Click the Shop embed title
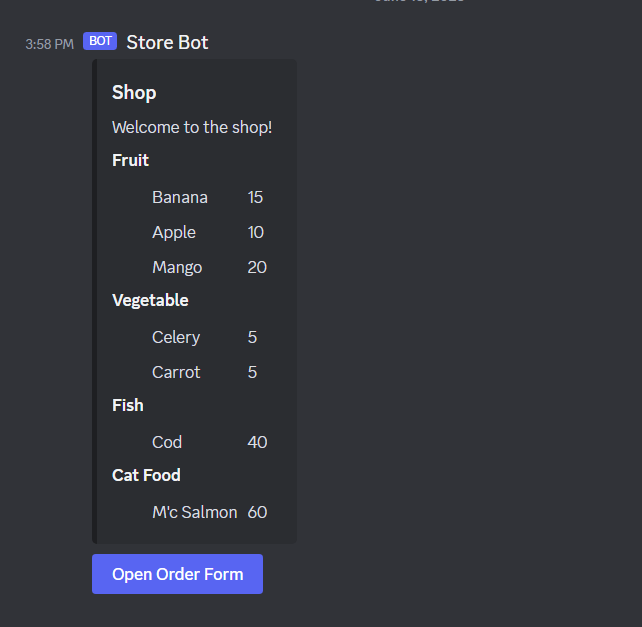 [x=134, y=93]
